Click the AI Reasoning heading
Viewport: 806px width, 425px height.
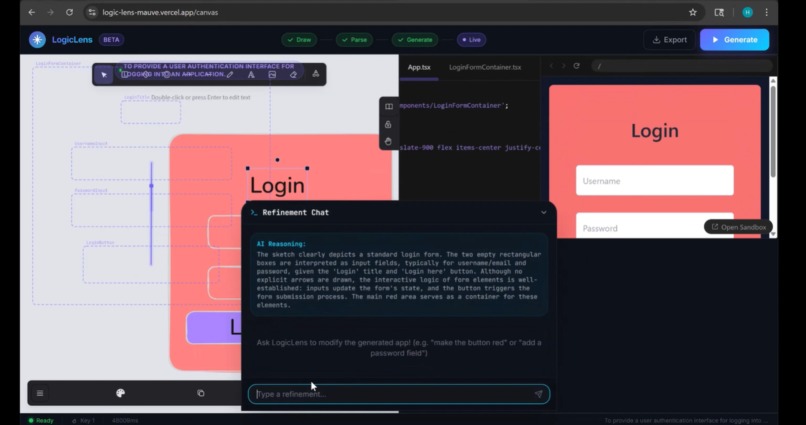pos(281,244)
